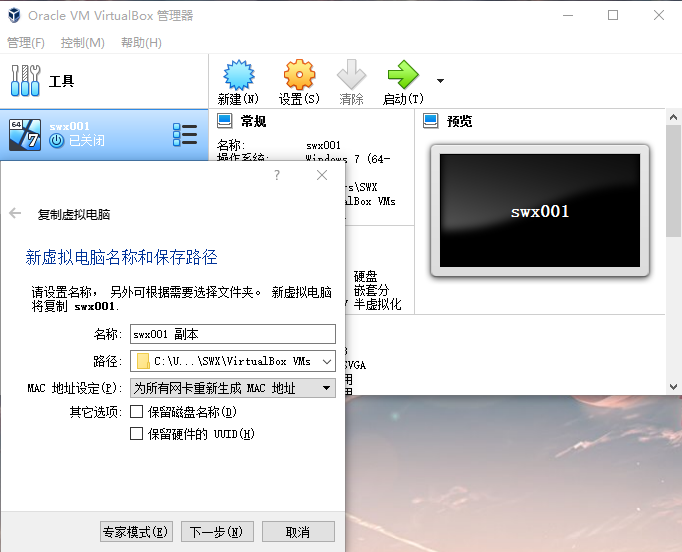
Task: Open the Tools (工具) icon
Action: coord(25,81)
